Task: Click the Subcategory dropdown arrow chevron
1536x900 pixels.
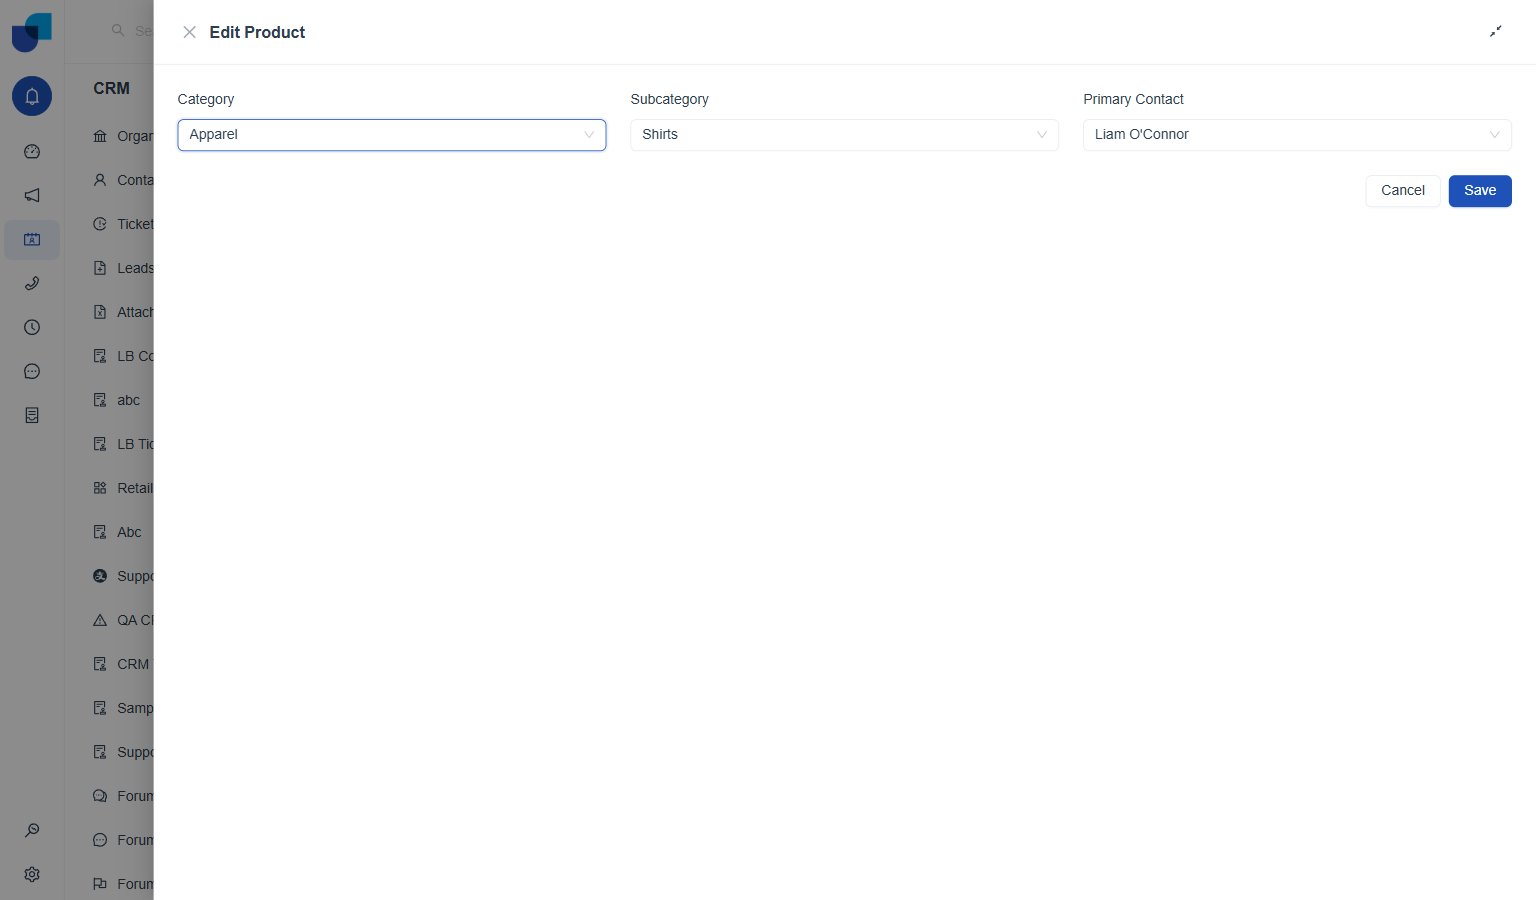Action: click(1041, 135)
